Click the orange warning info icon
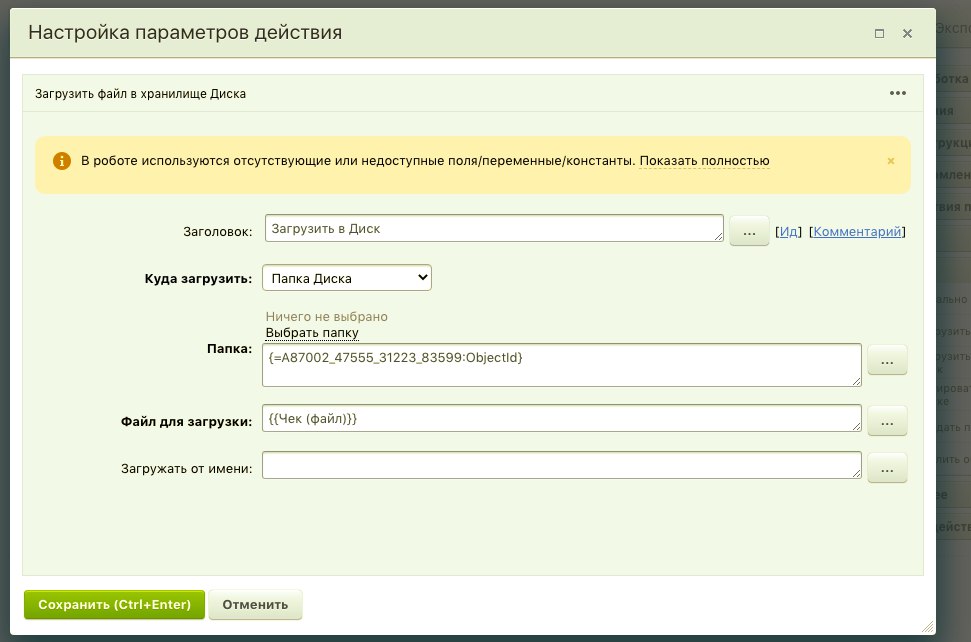Screen dimensions: 971x642 (x=62, y=160)
